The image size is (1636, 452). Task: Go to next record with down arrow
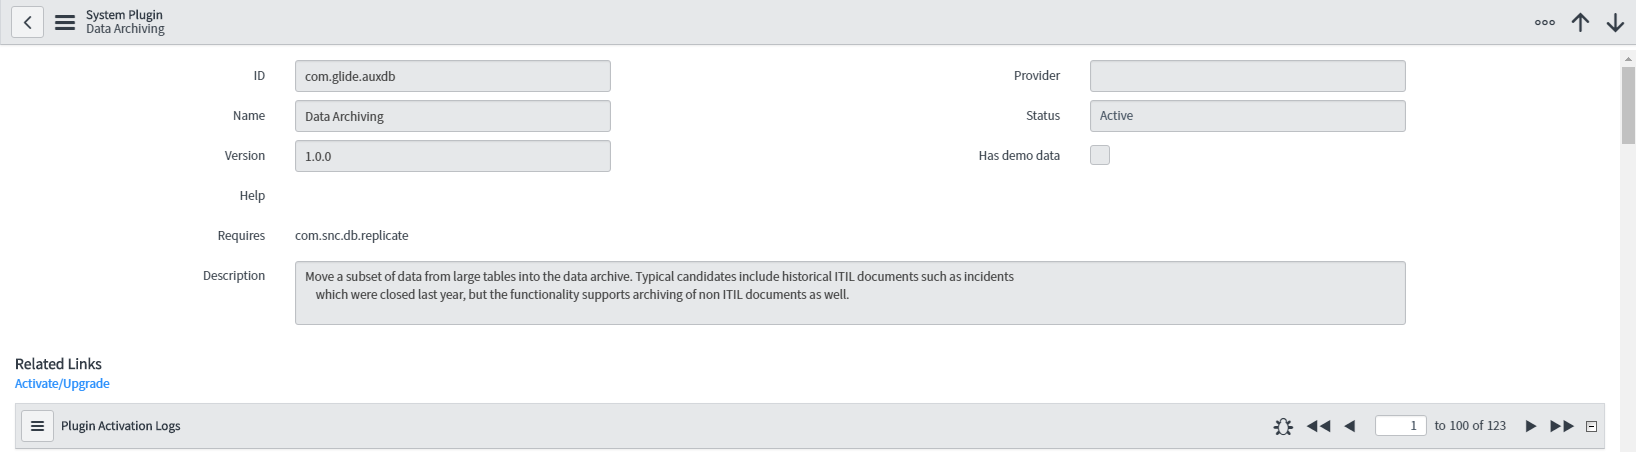point(1615,22)
